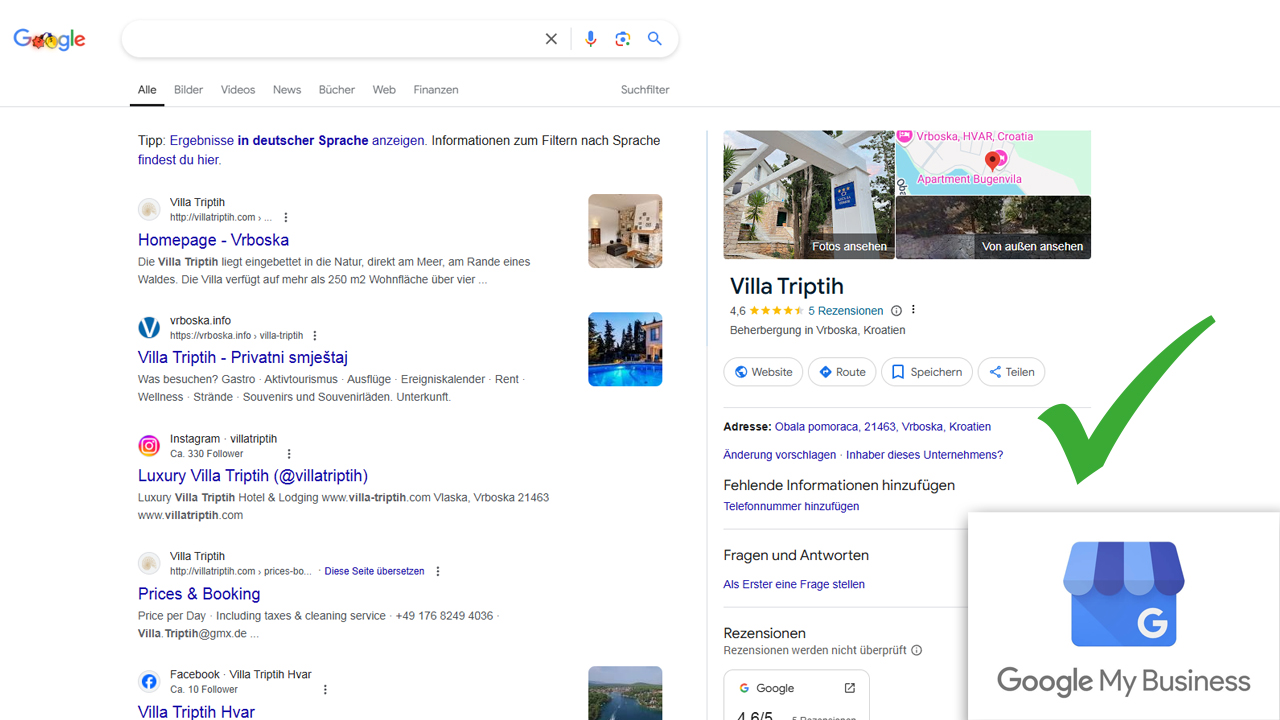Screen dimensions: 1280x720
Task: Open the Homepage - Vrboska result
Action: [x=213, y=240]
